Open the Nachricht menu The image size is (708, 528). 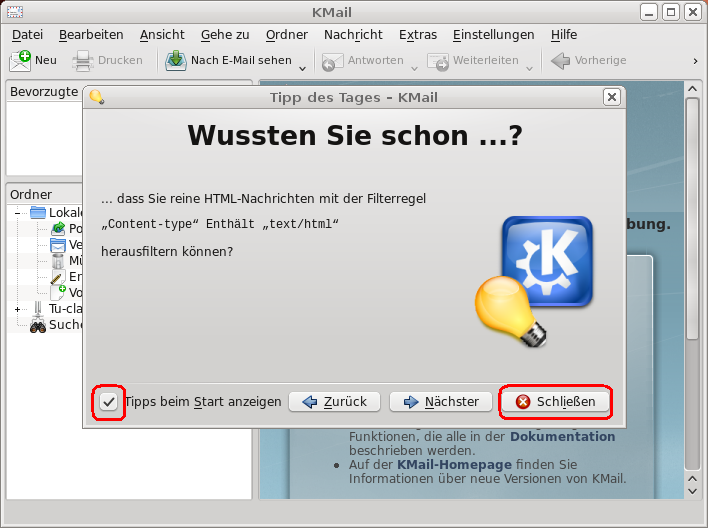pyautogui.click(x=353, y=35)
